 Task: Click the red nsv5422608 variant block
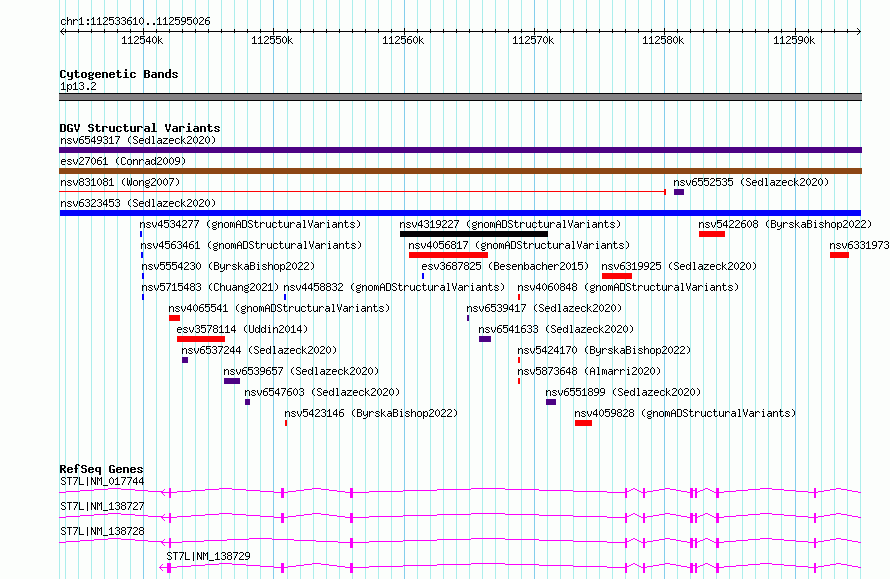(712, 234)
